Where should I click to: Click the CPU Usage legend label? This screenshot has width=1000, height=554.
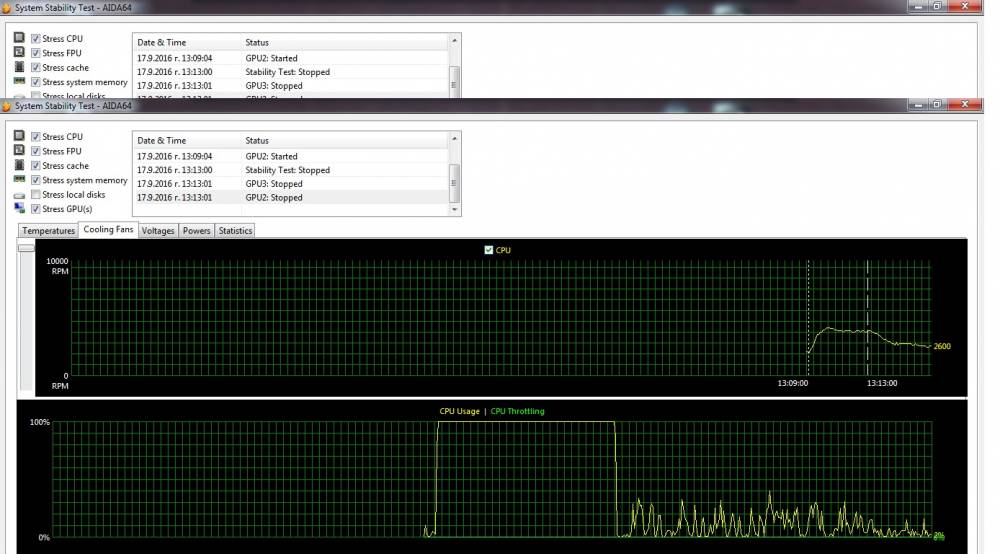tap(459, 411)
